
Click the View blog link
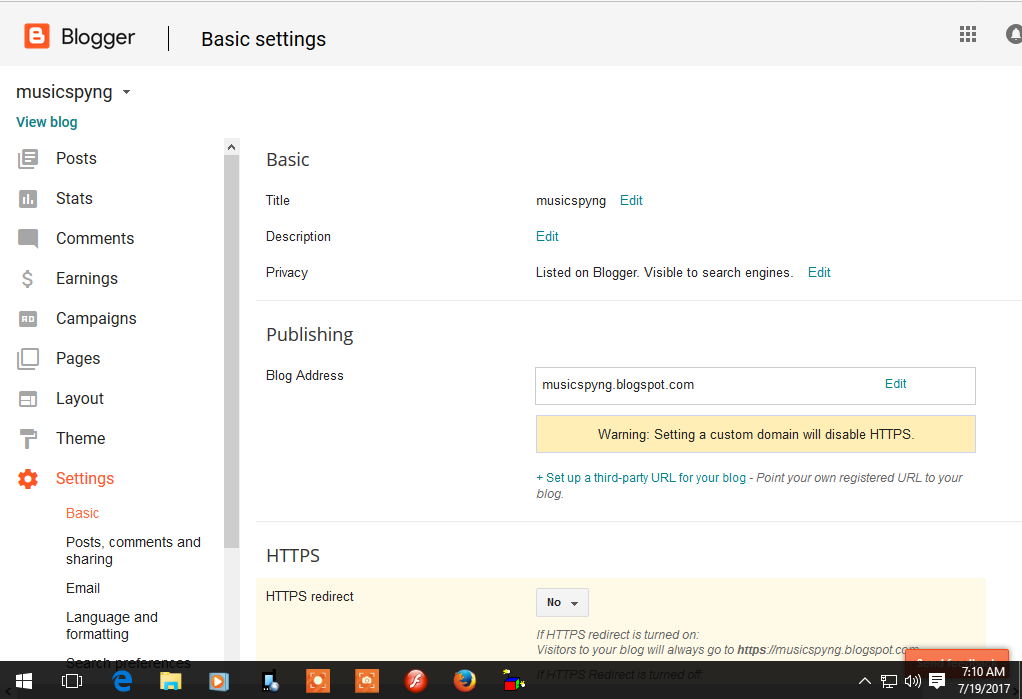coord(47,122)
